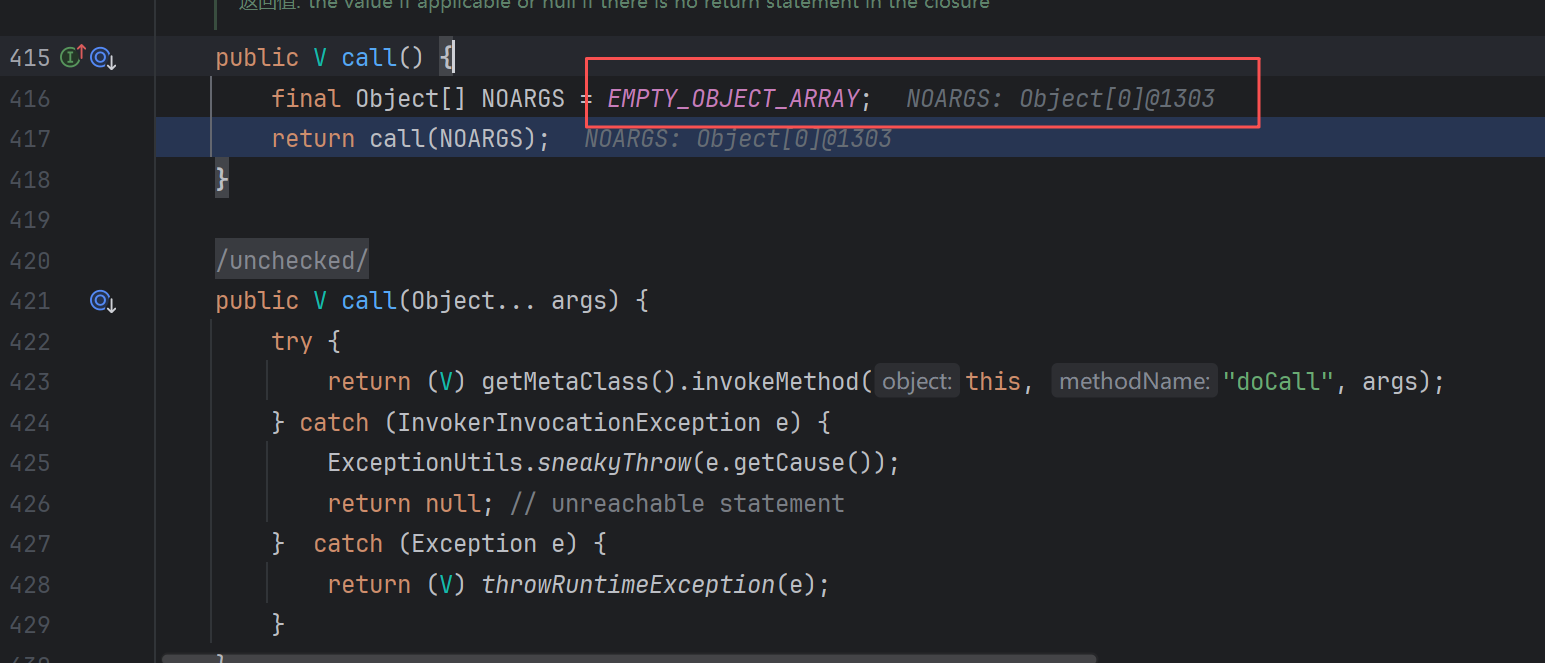Click the EMPTY_OBJECT_ARRAY constant

click(x=732, y=99)
